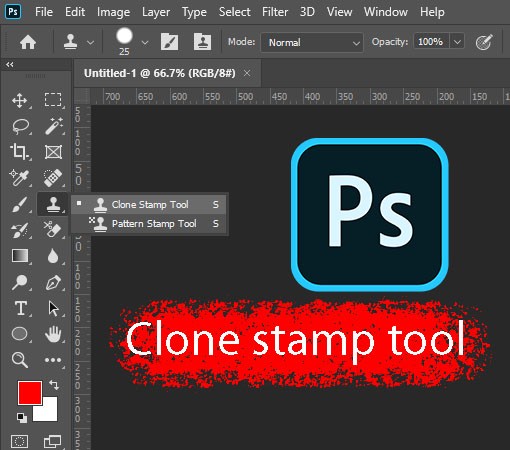
Task: Open the Edit Toolbar three-dots menu
Action: click(x=53, y=360)
